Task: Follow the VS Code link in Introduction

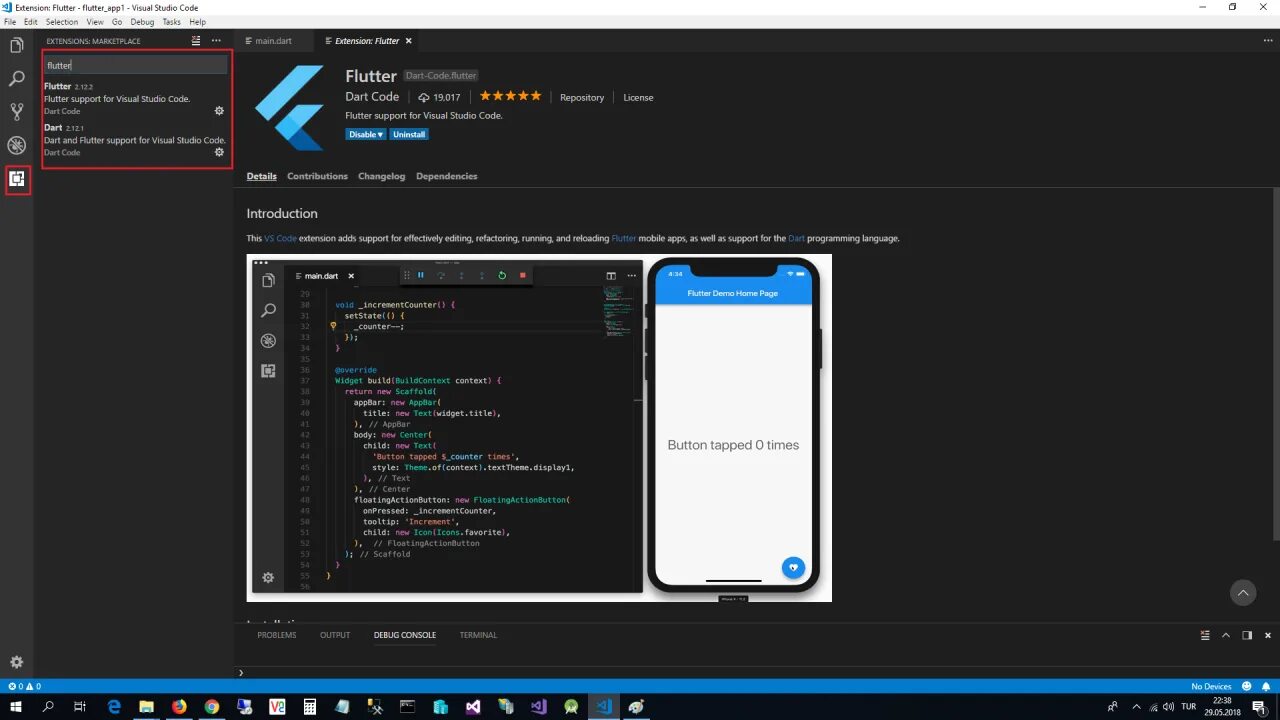Action: point(280,239)
